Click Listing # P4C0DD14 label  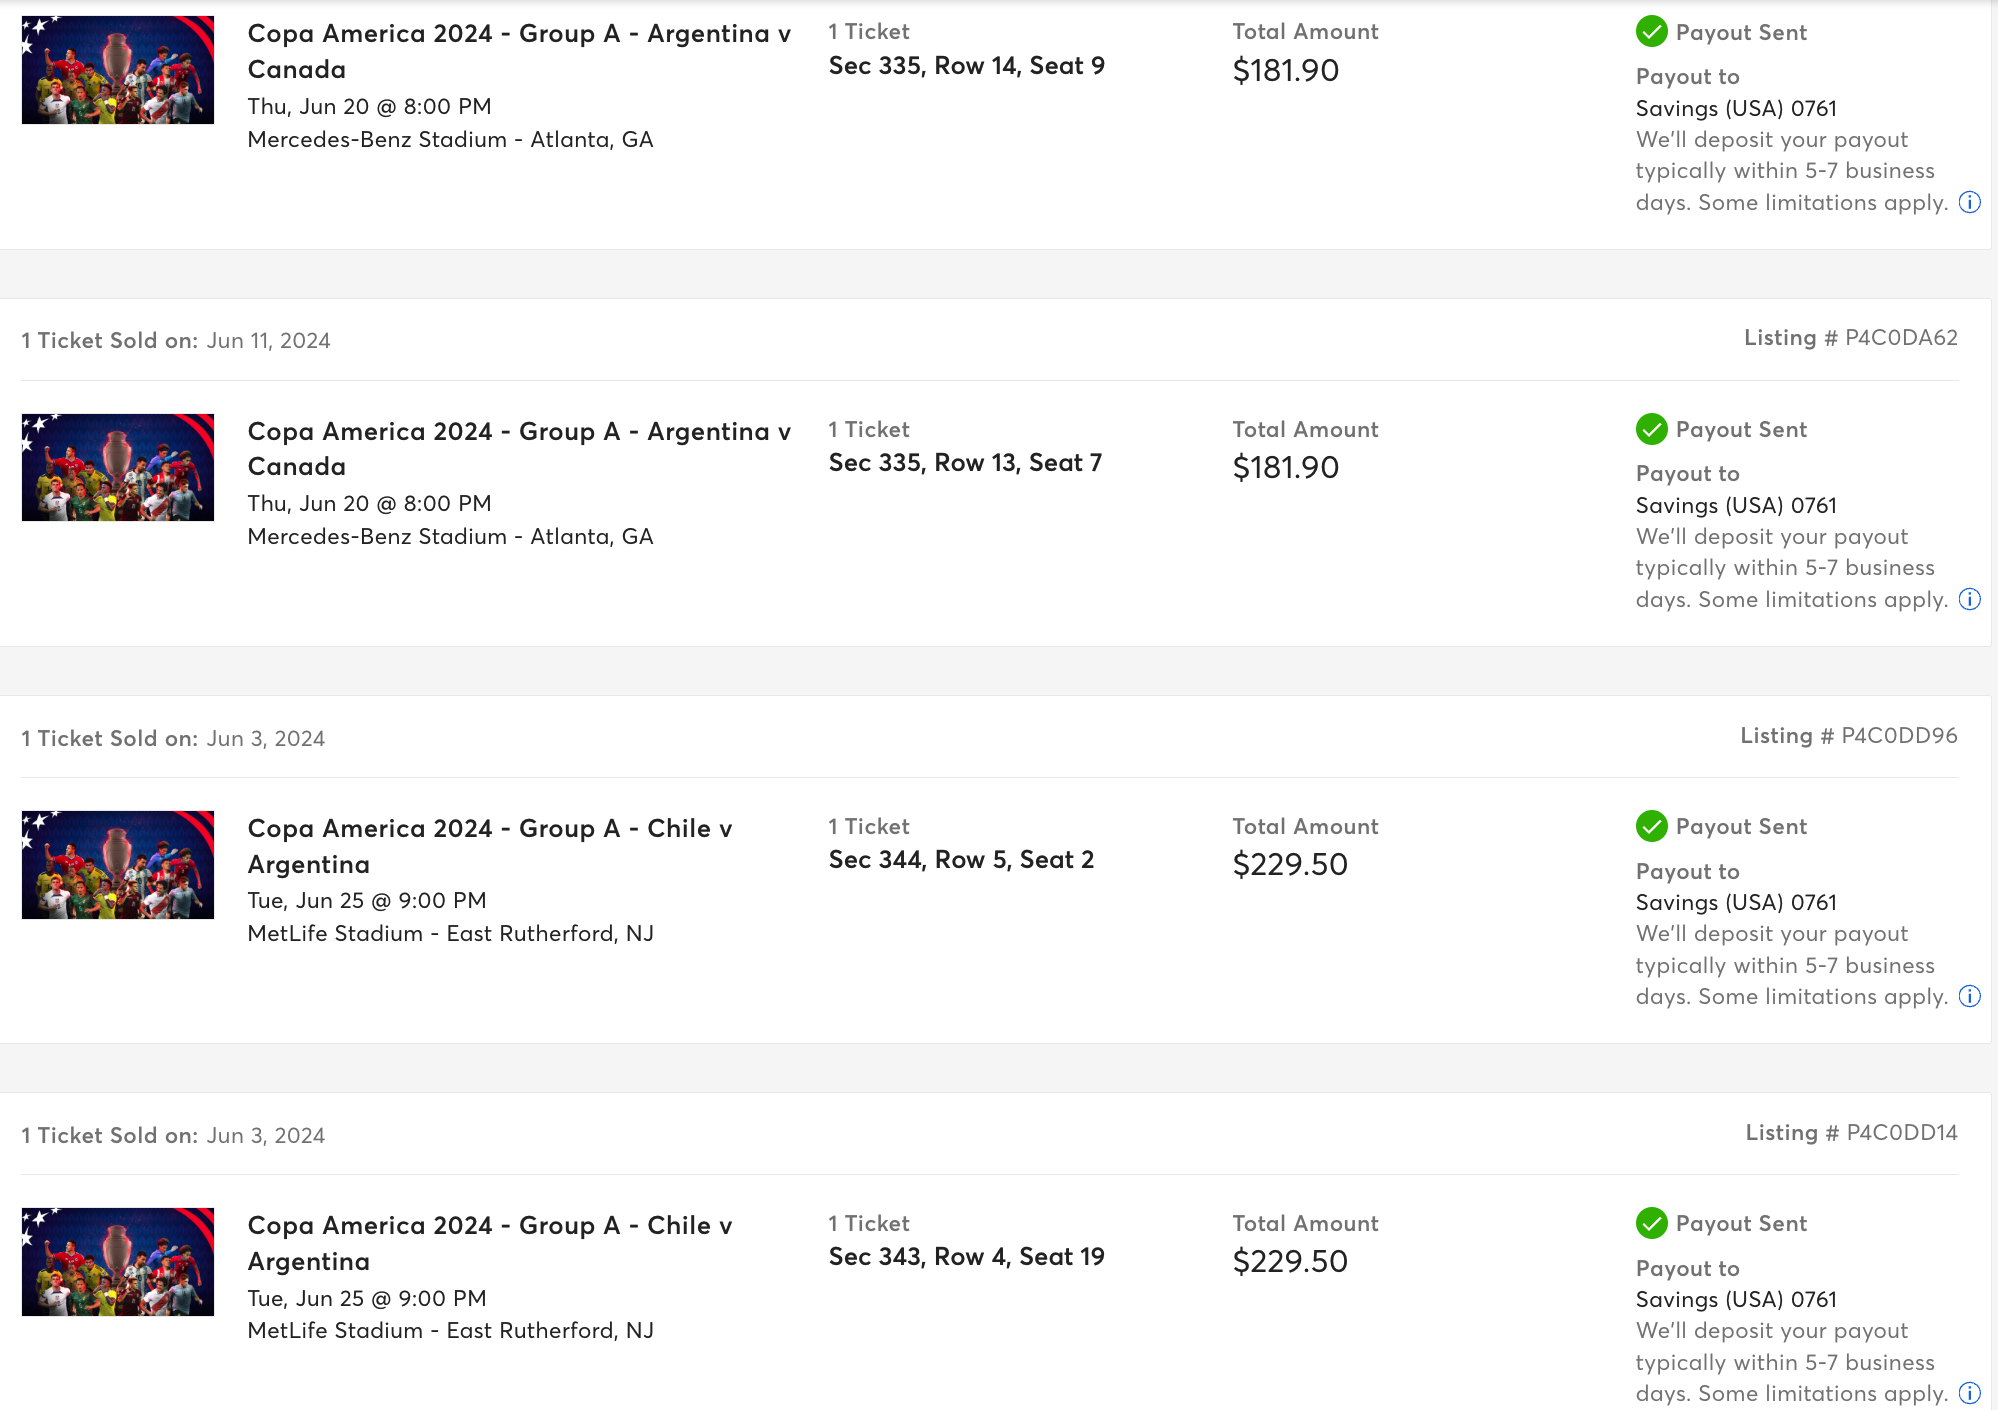coord(1852,1133)
